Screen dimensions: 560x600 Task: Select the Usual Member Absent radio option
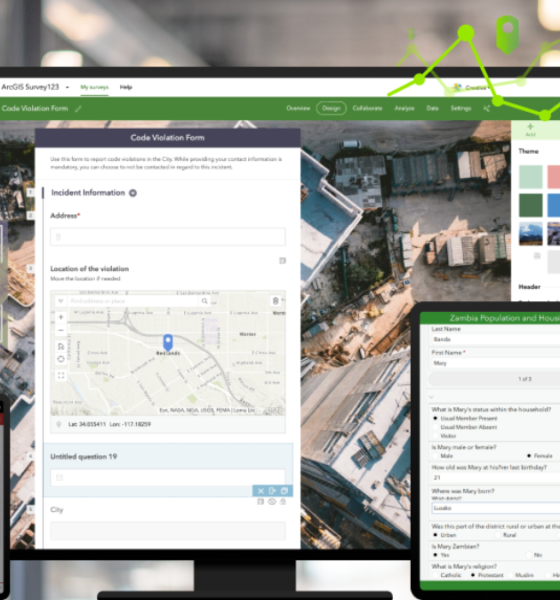click(x=435, y=427)
